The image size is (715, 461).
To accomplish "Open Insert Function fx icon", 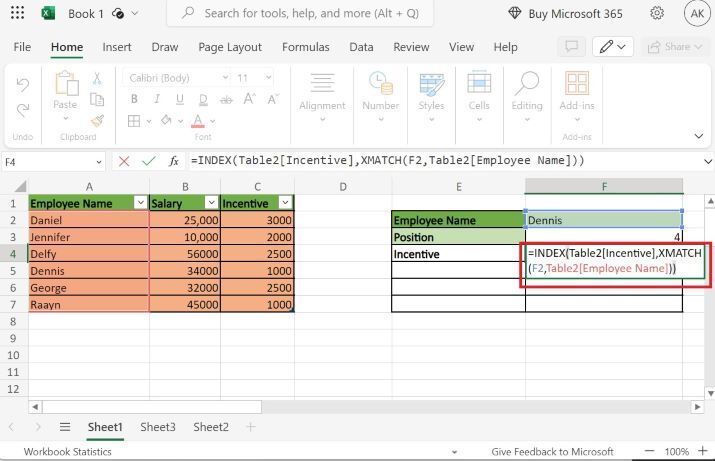I will coord(173,161).
